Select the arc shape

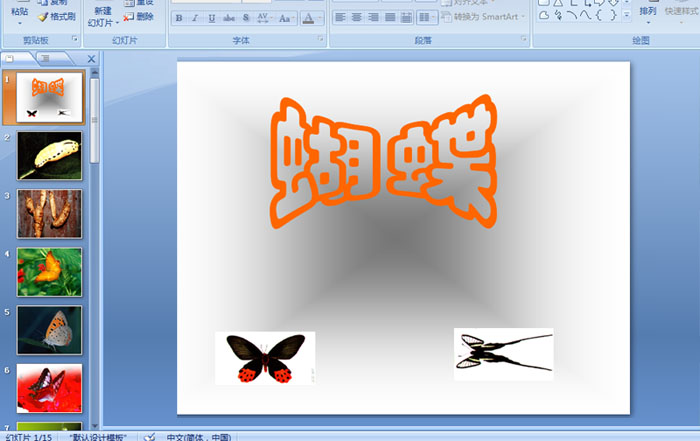(x=572, y=16)
